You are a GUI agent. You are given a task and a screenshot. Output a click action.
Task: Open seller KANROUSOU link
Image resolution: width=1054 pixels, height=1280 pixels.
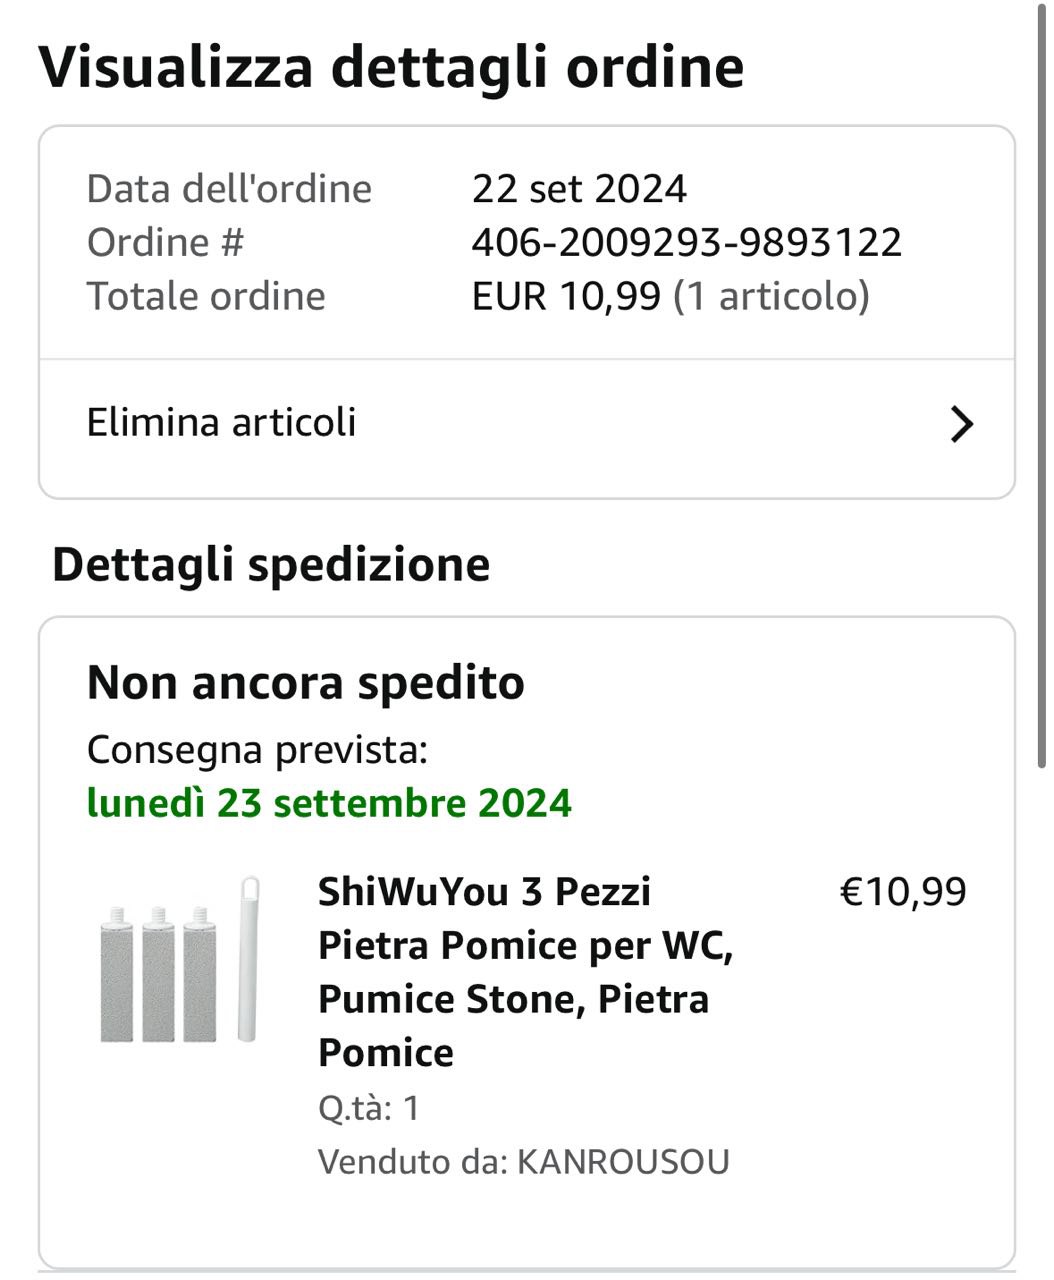pyautogui.click(x=623, y=1162)
